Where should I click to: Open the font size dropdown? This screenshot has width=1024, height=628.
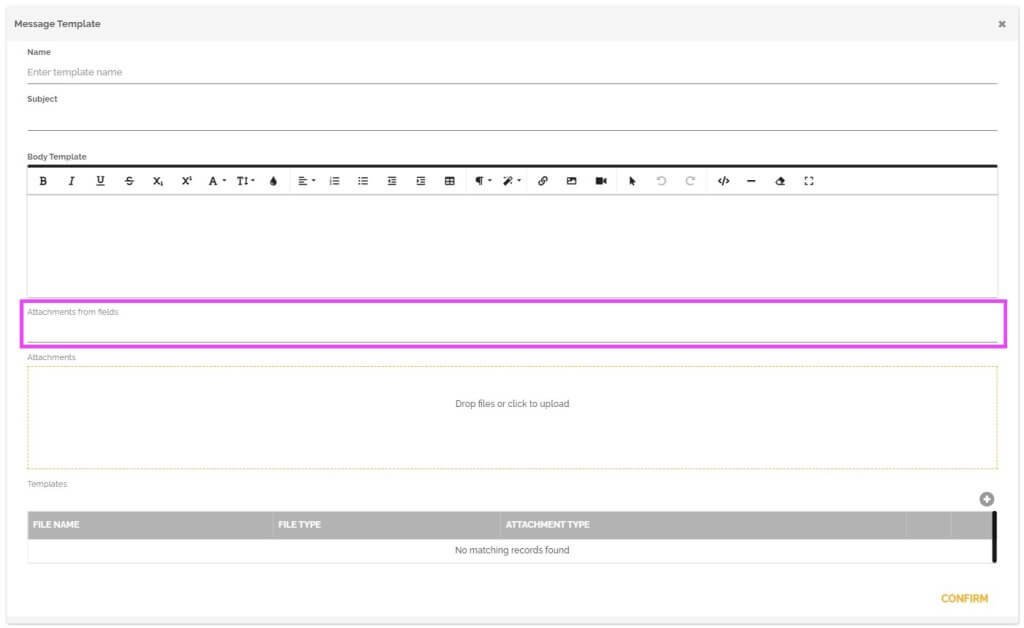[246, 181]
